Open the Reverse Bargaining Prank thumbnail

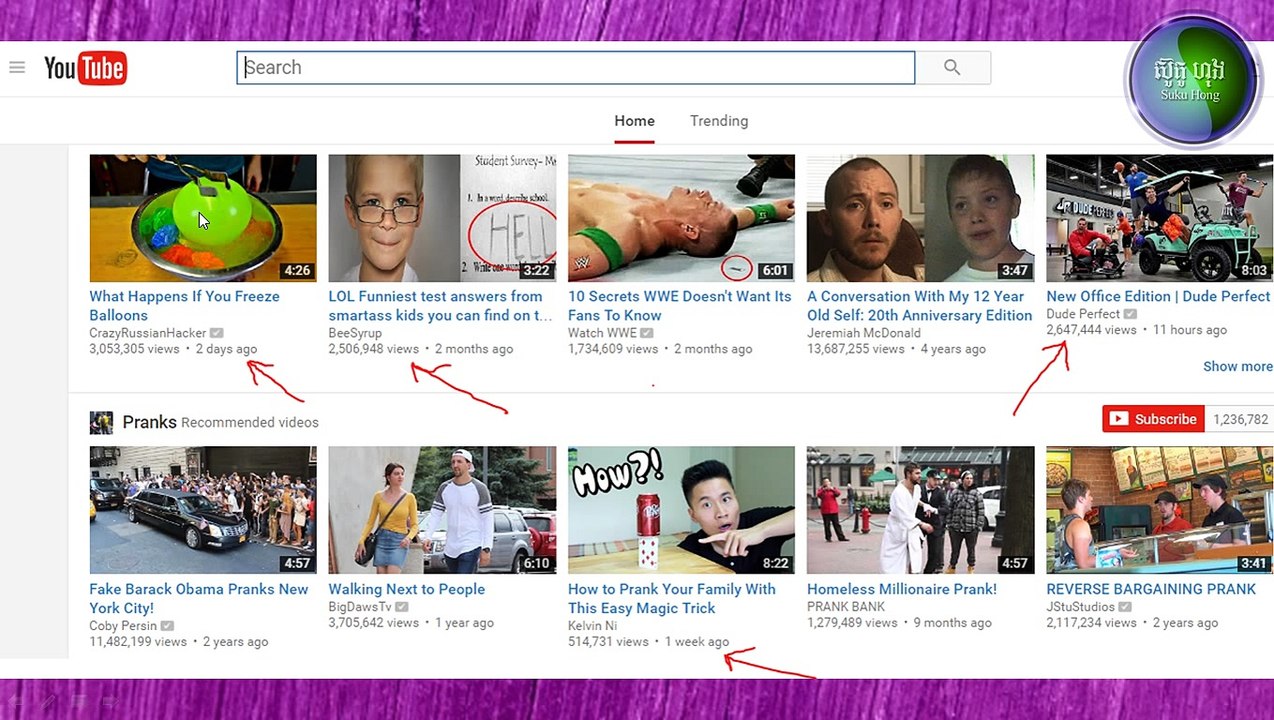tap(1159, 510)
